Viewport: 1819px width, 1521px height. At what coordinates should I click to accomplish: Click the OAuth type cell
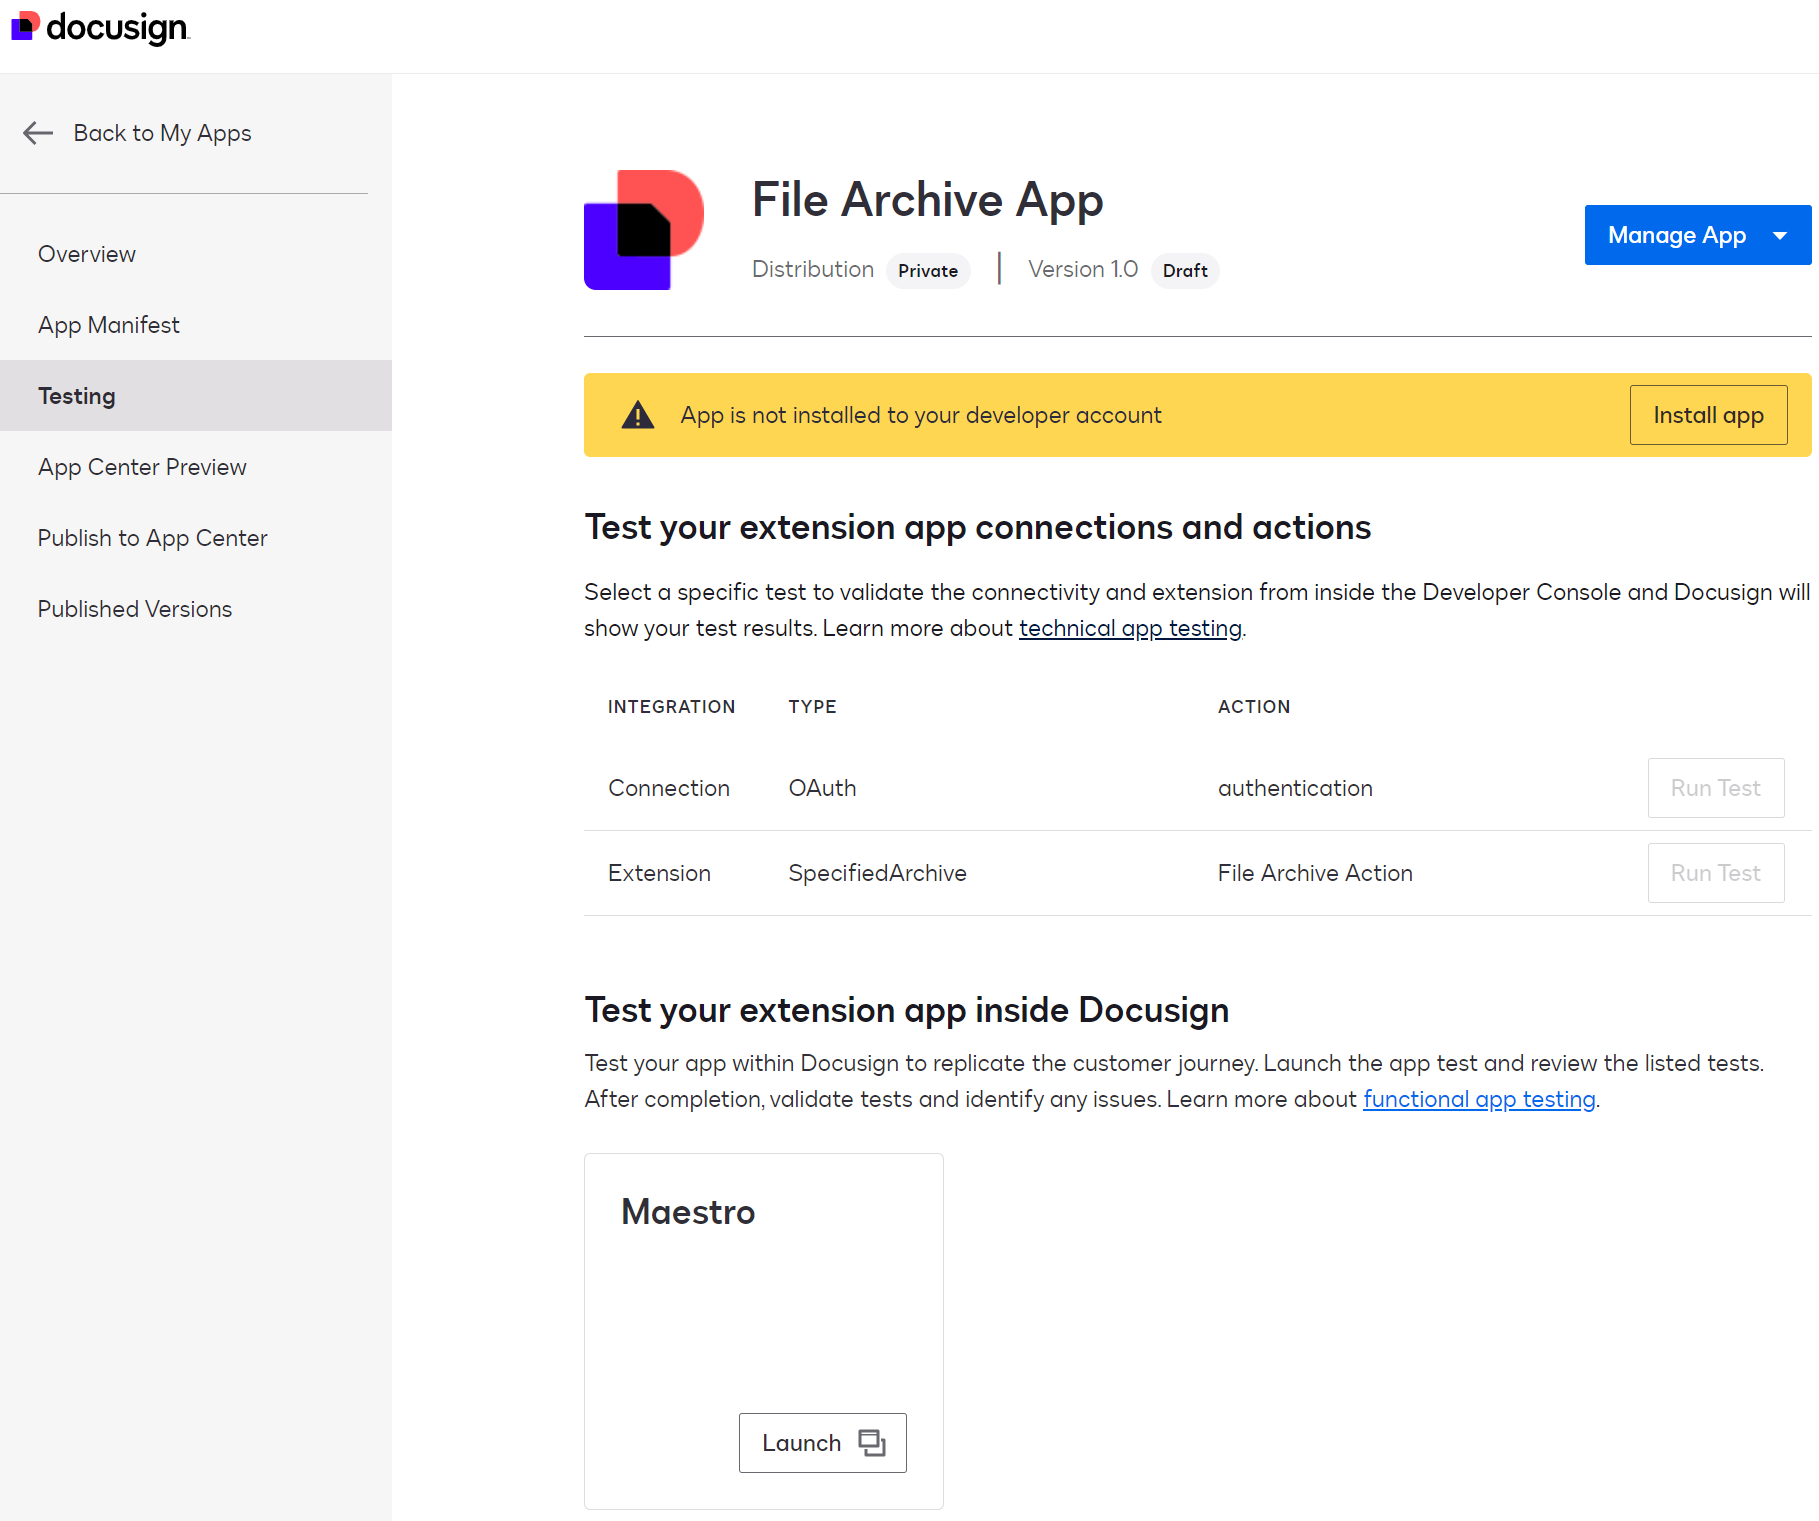click(x=822, y=788)
